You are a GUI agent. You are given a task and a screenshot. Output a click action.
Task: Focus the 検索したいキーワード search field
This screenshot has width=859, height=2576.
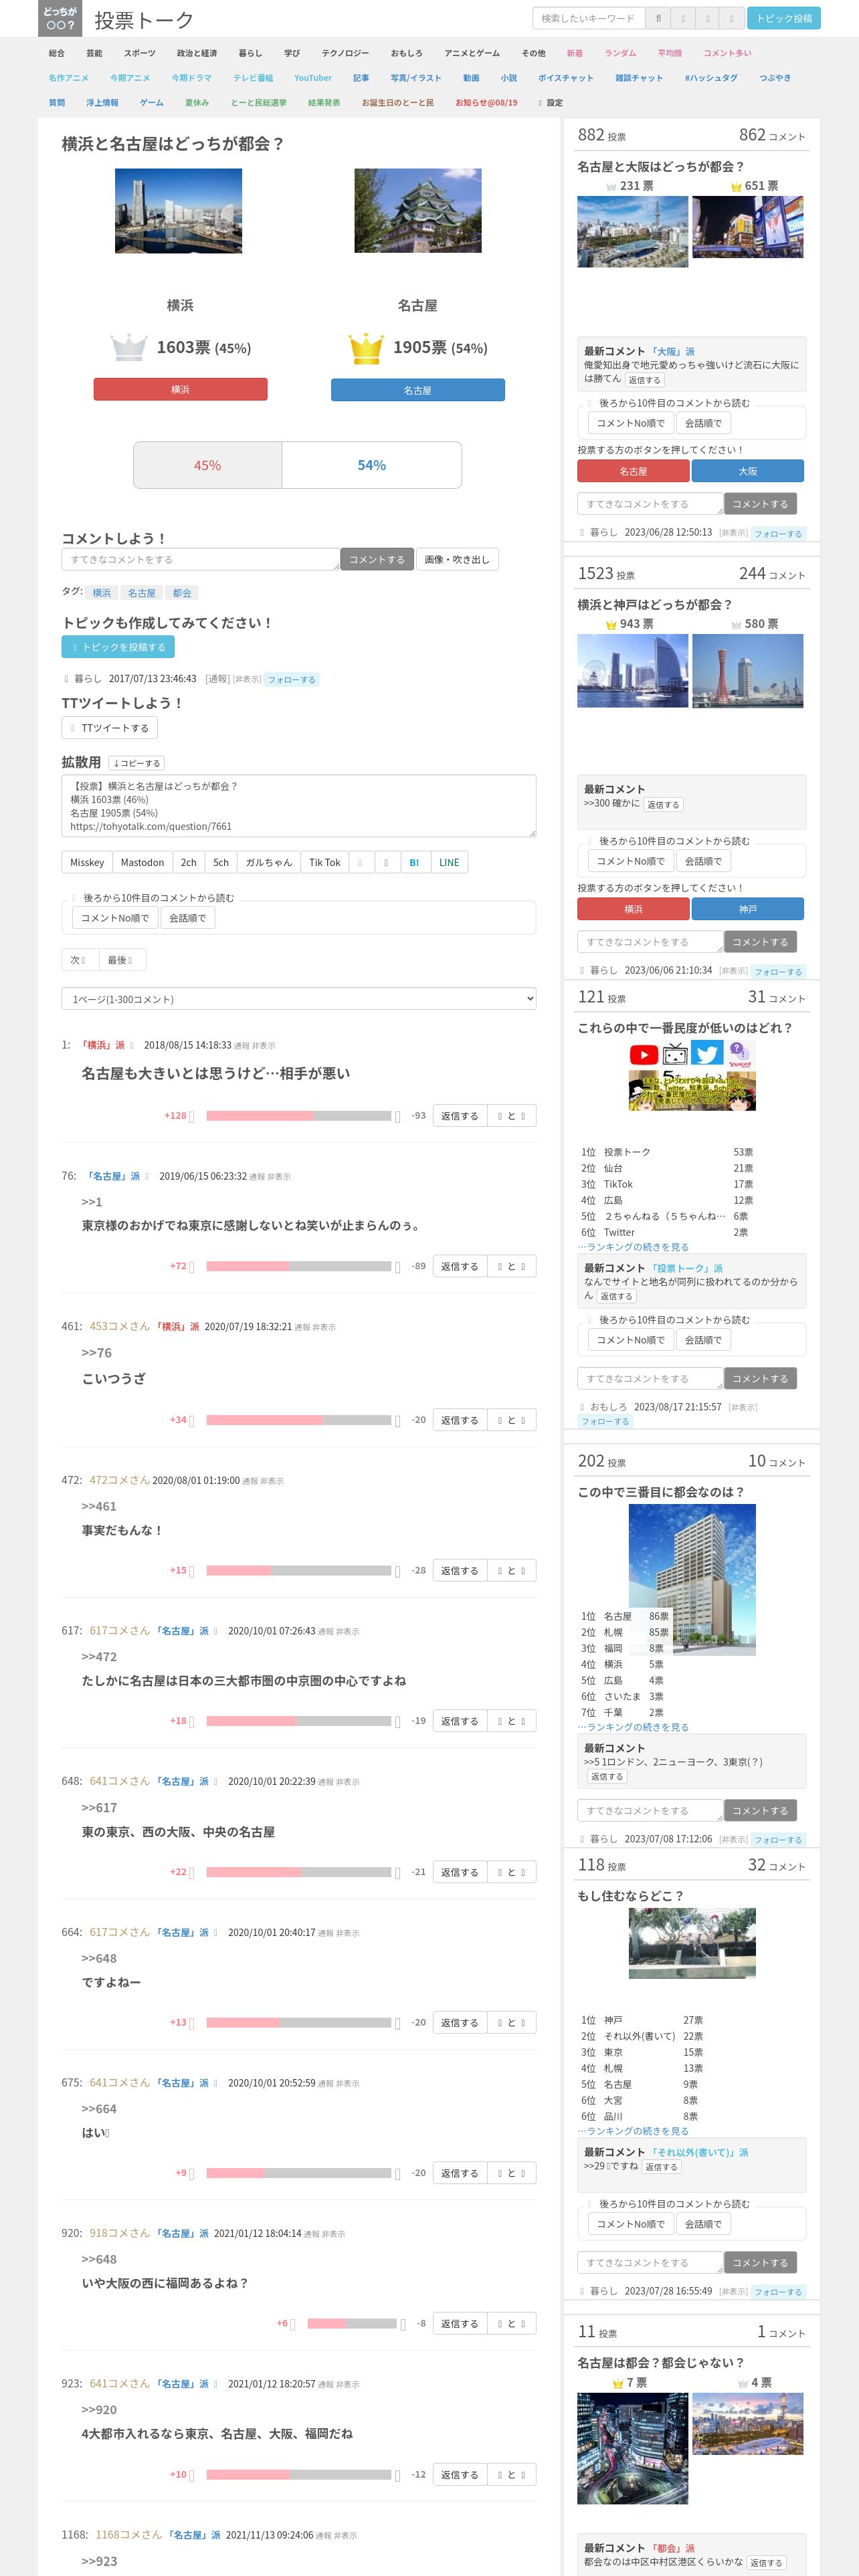[589, 18]
